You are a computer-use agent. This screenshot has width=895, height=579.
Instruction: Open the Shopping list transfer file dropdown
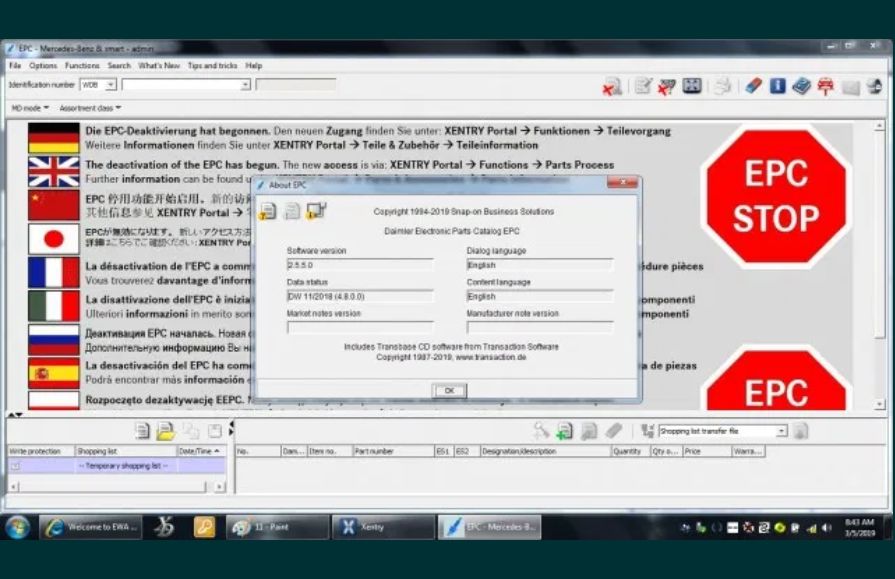(781, 431)
